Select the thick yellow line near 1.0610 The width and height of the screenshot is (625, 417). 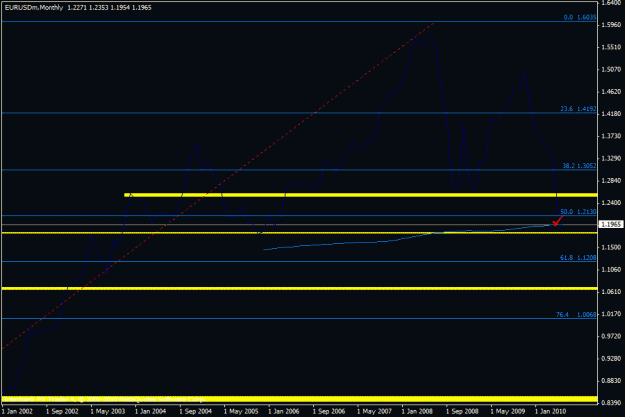tap(299, 288)
